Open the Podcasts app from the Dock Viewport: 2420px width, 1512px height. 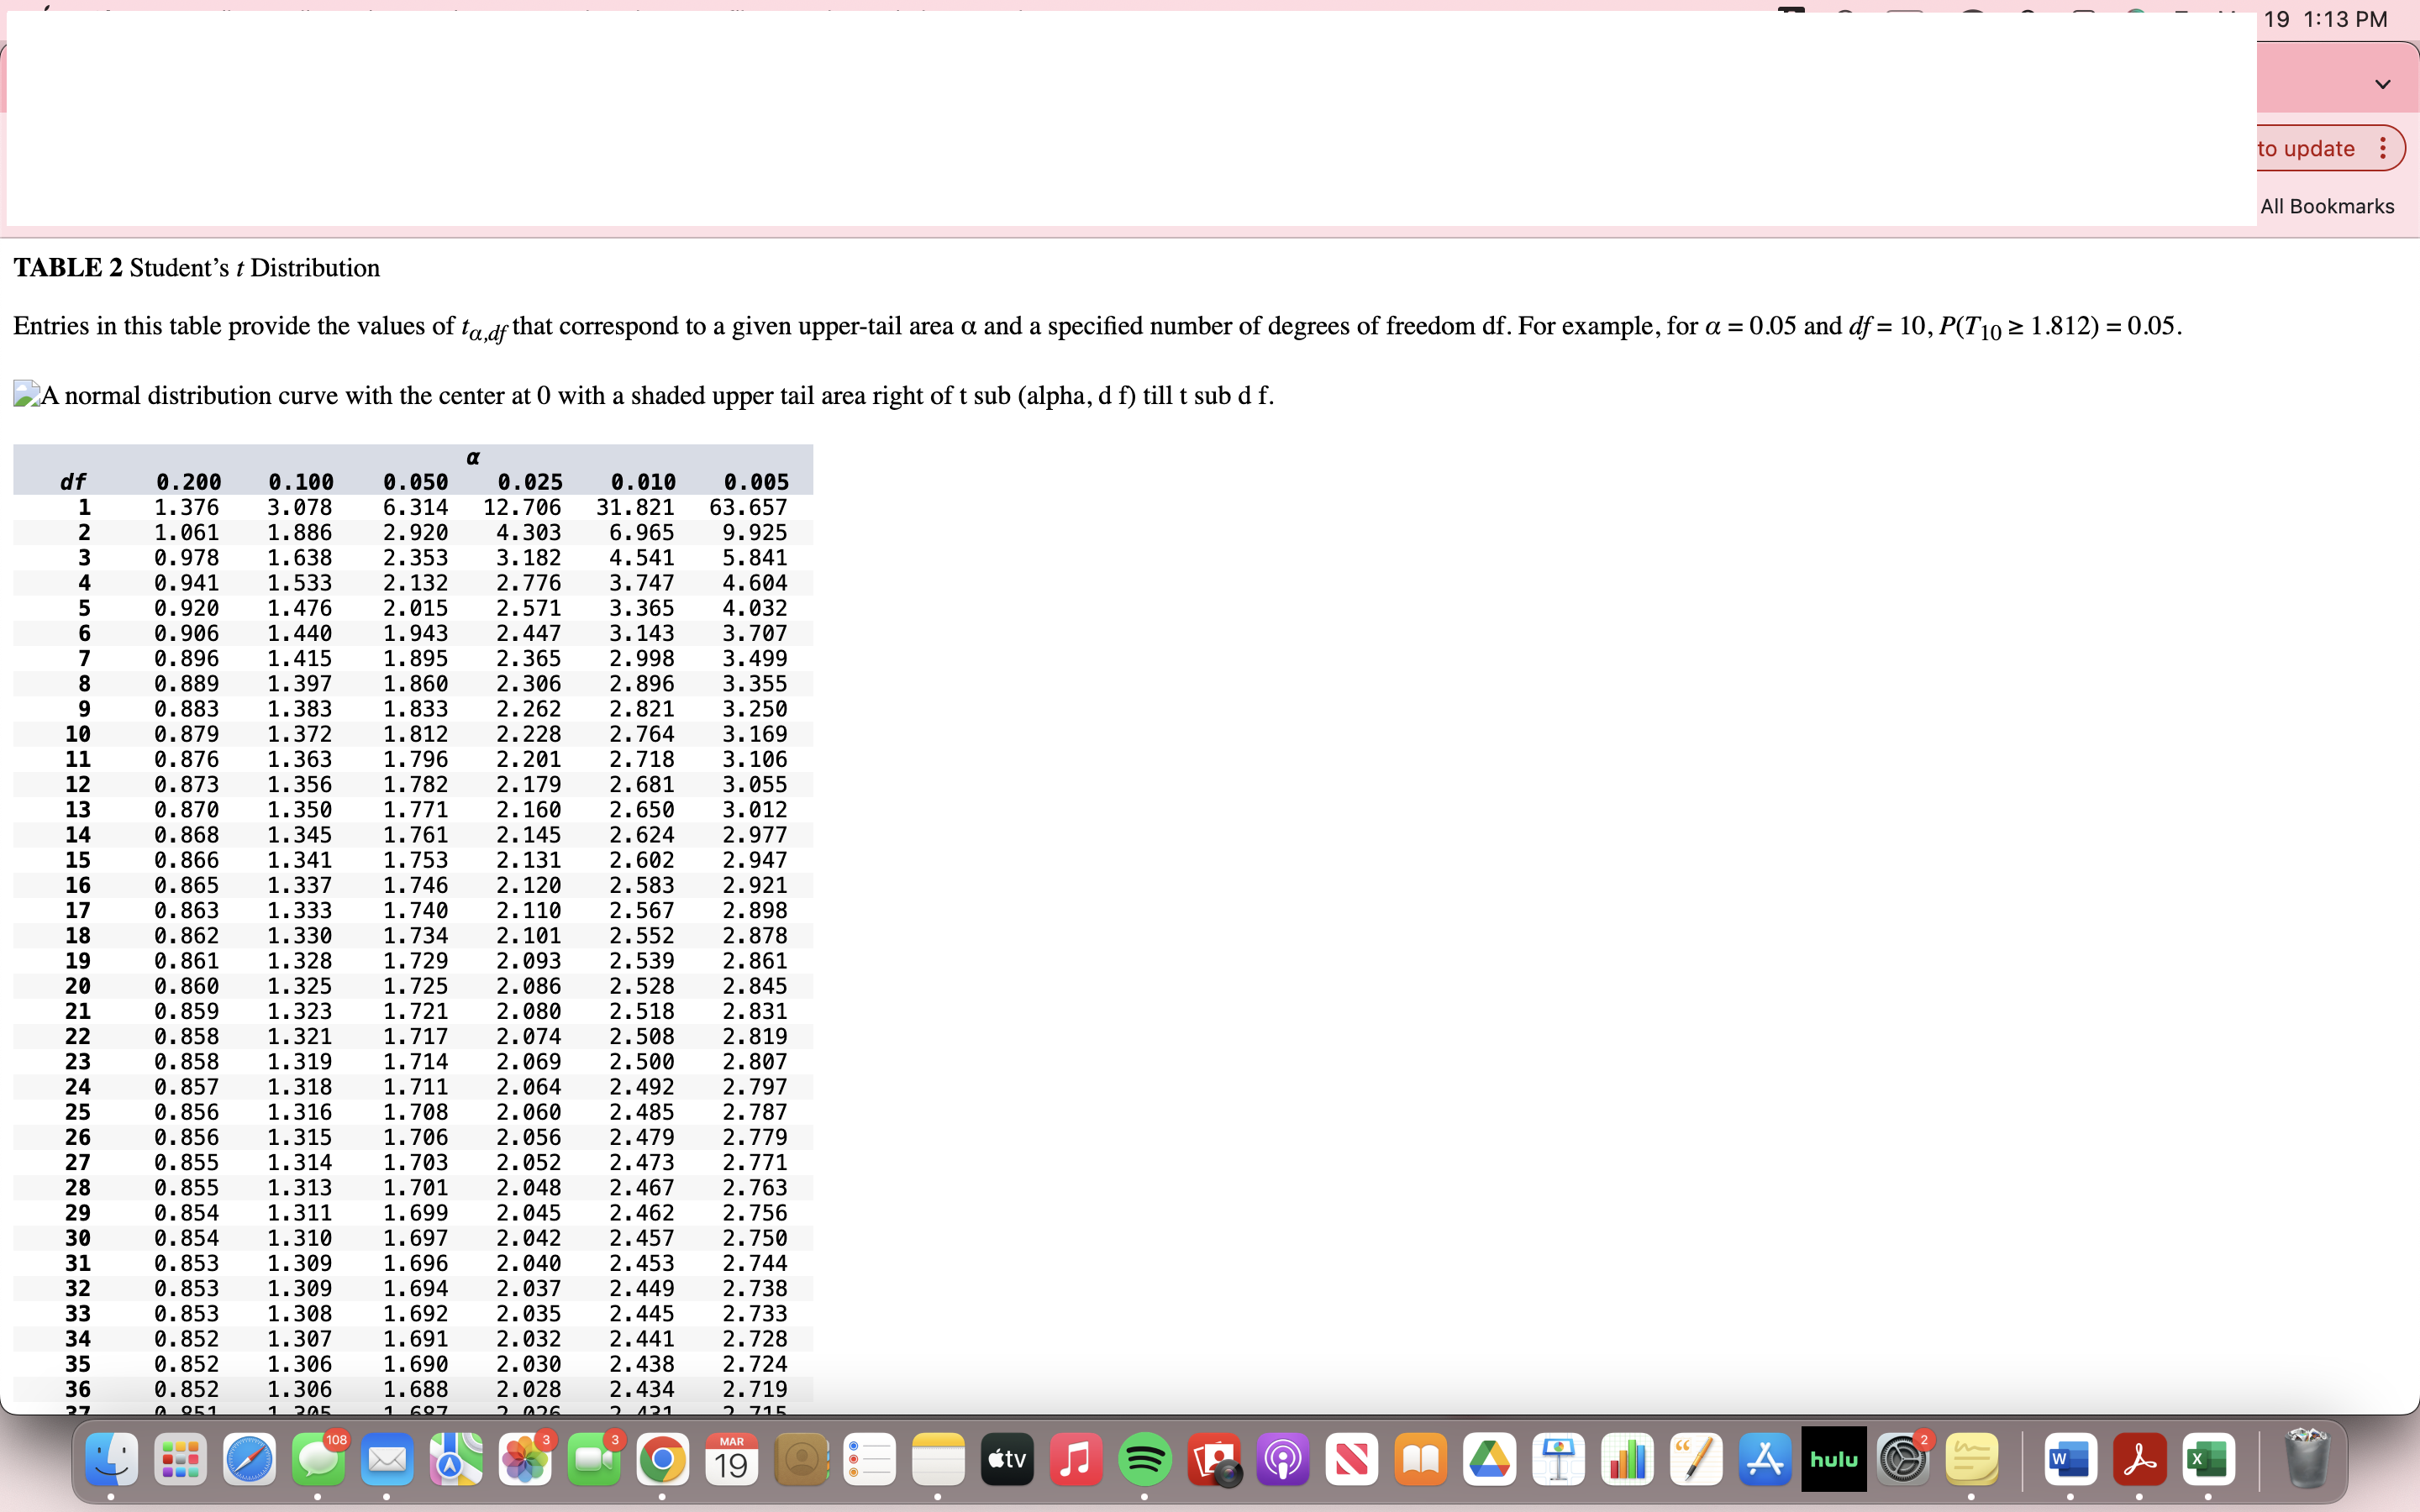[1282, 1460]
